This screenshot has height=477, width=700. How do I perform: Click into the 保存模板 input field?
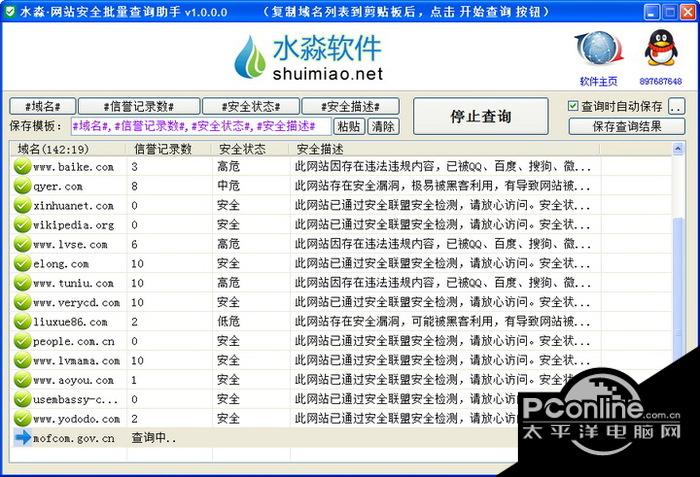tap(201, 126)
